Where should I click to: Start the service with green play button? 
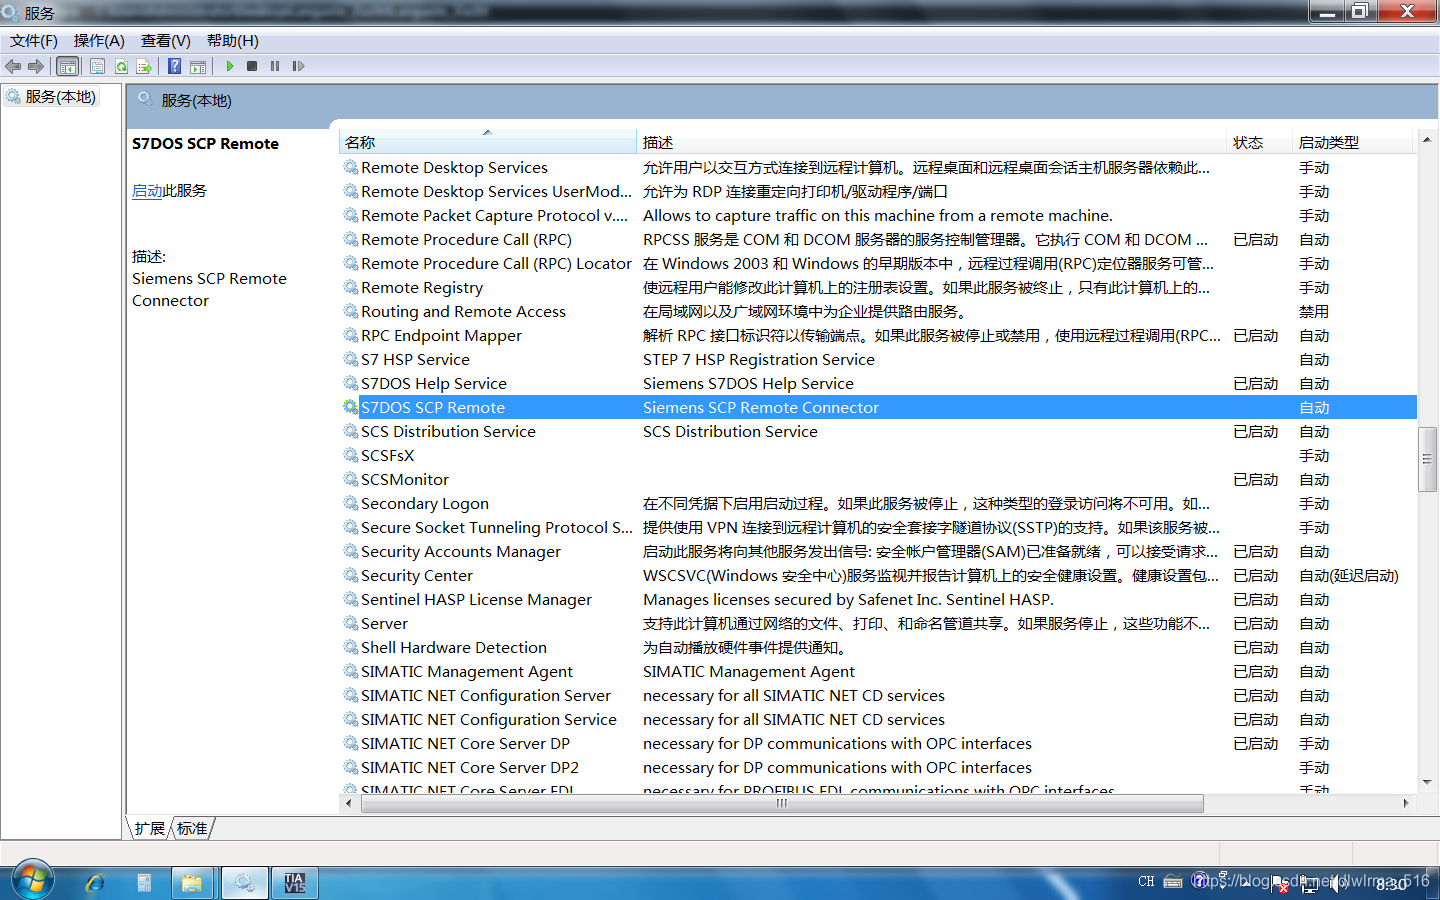coord(230,66)
